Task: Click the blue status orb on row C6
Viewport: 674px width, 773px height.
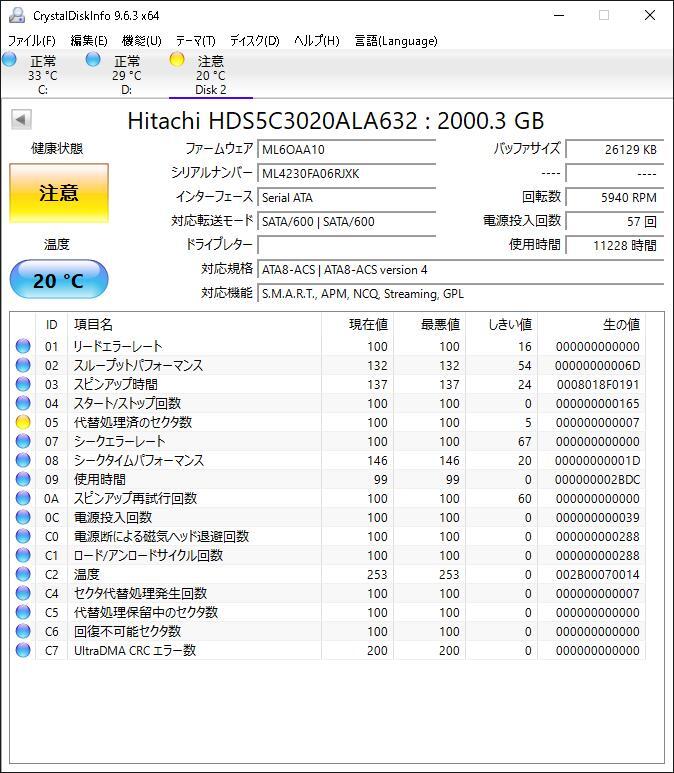Action: [x=23, y=631]
